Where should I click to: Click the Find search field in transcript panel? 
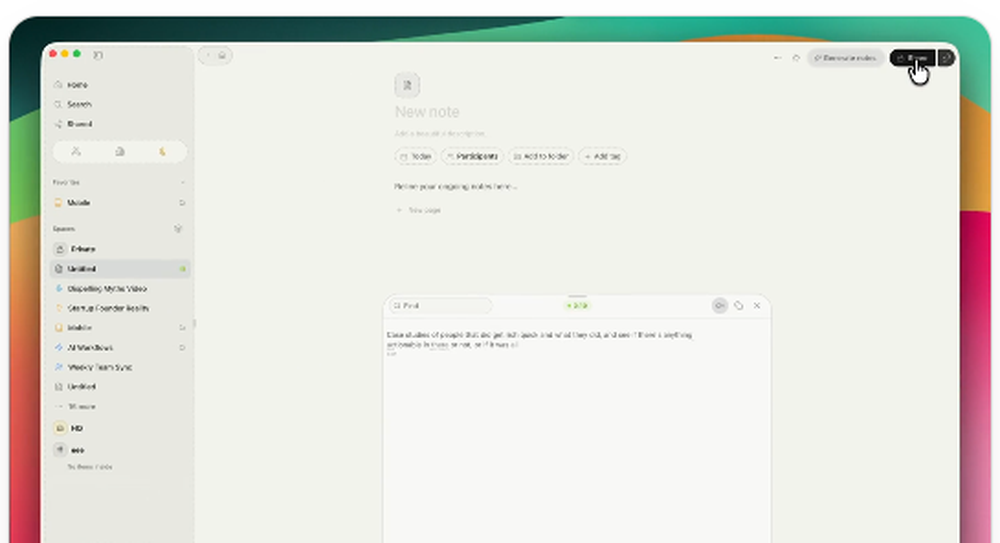(x=441, y=306)
